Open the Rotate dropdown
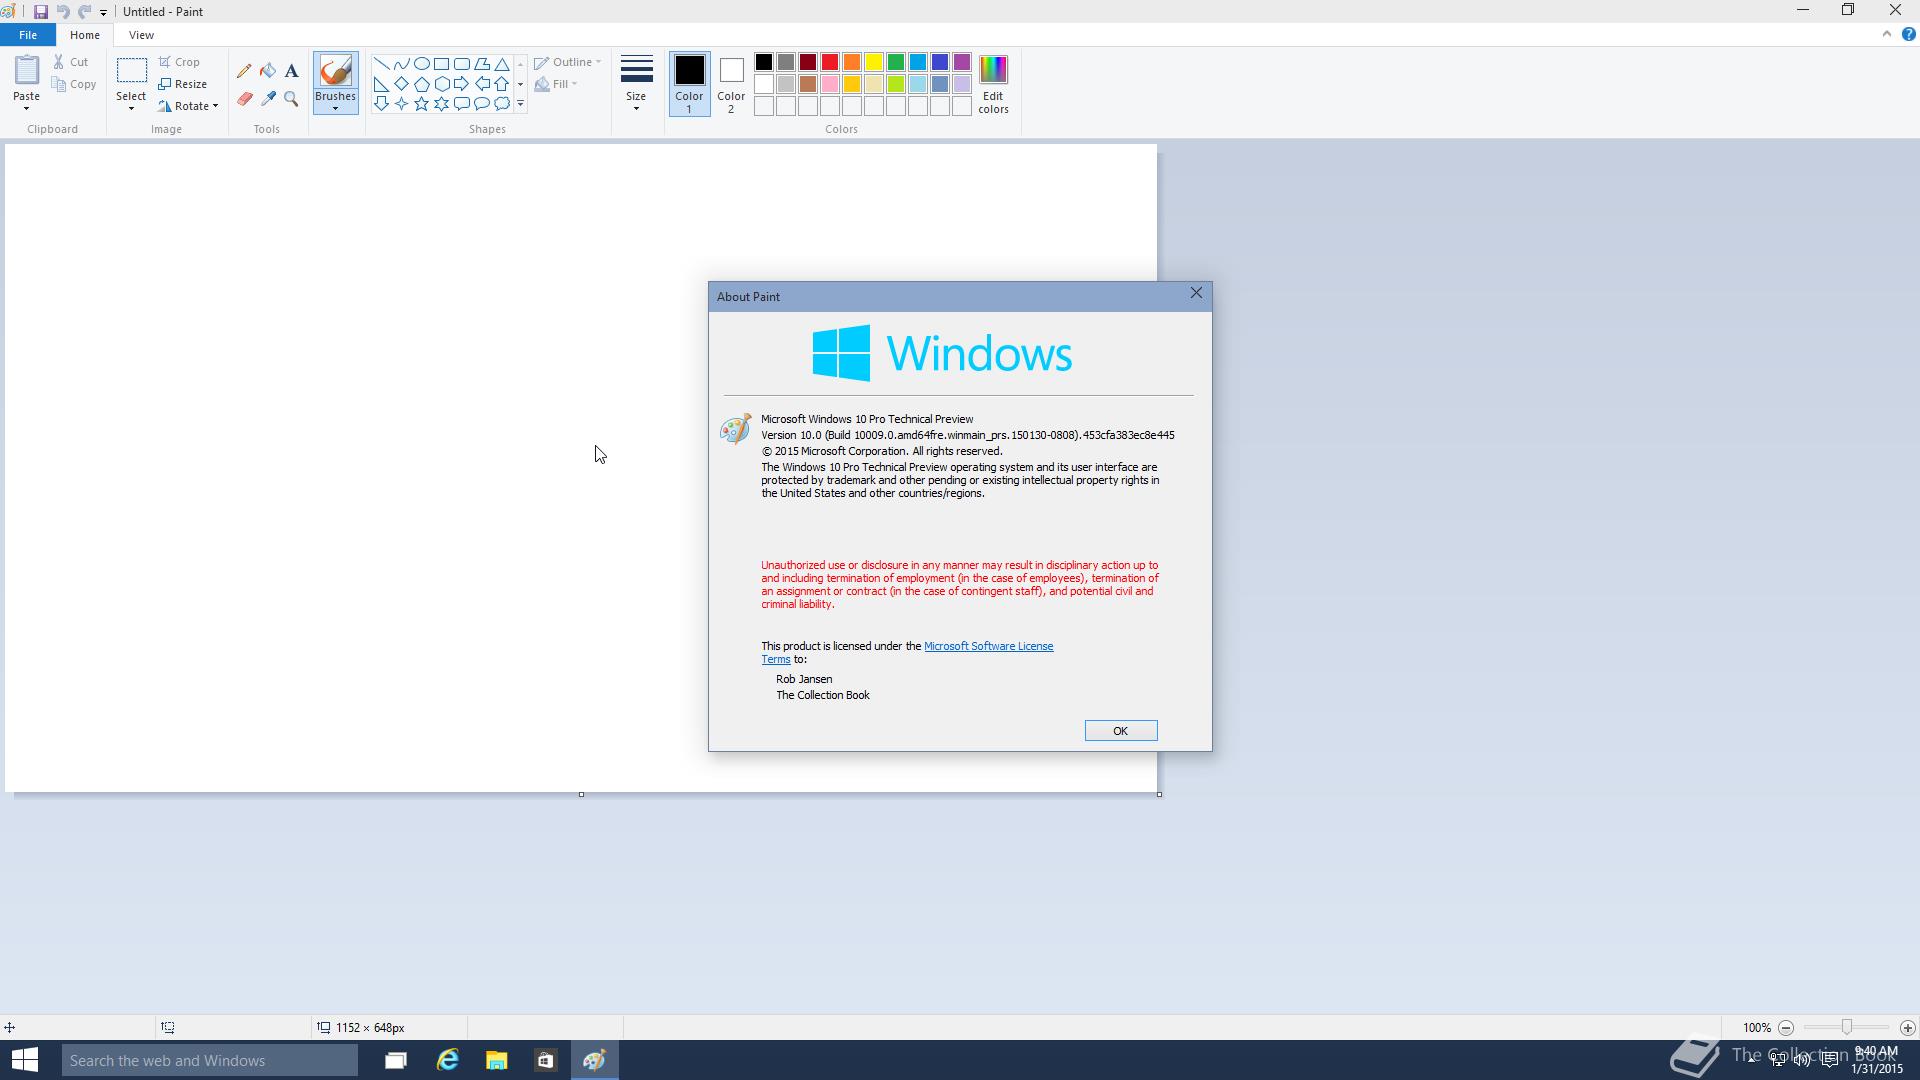The height and width of the screenshot is (1080, 1920). click(188, 106)
